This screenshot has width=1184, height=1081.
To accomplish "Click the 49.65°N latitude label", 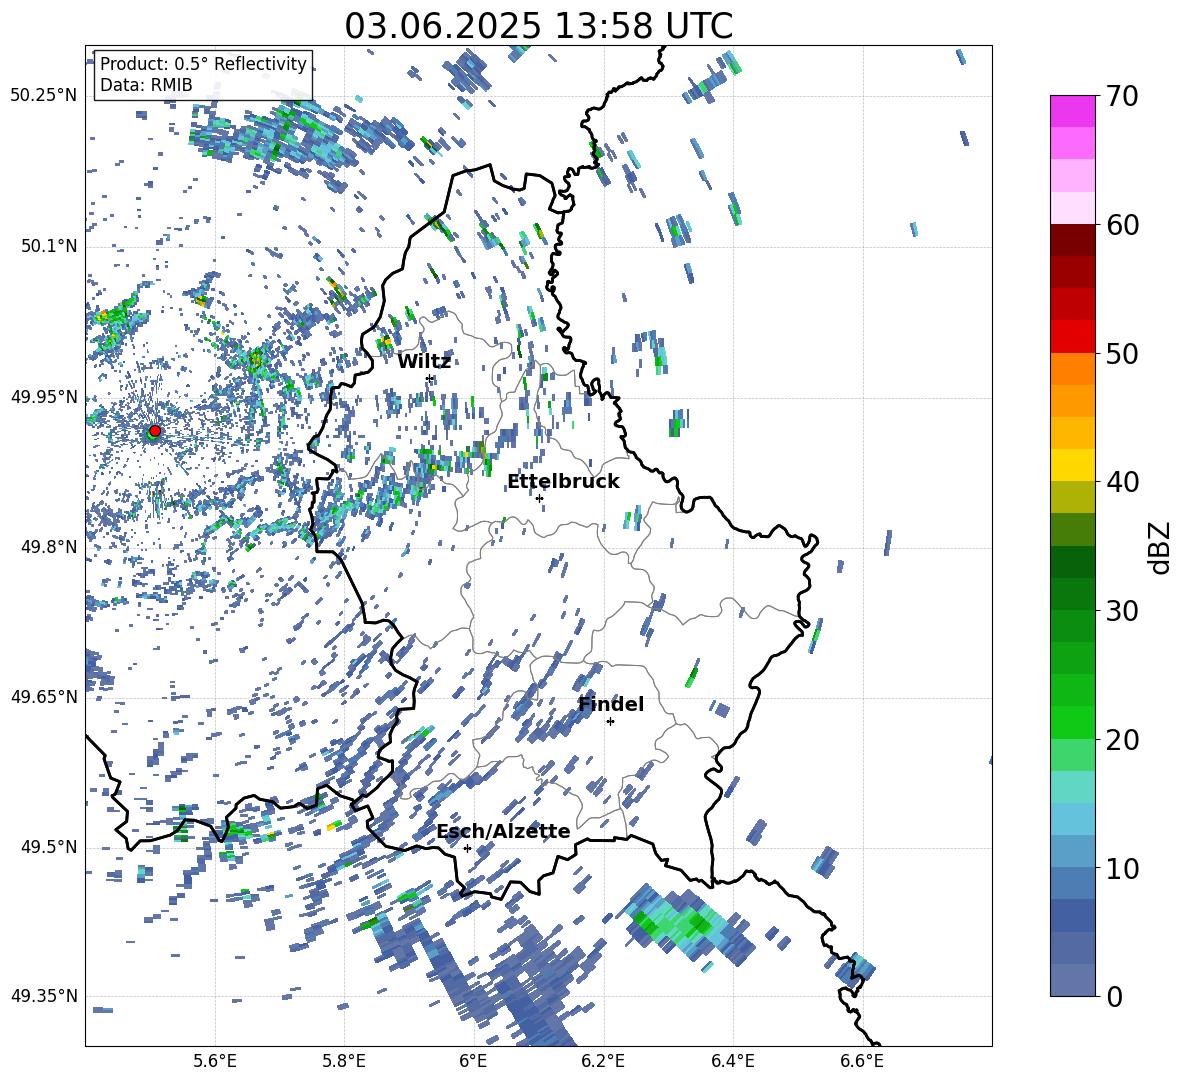I will coord(44,697).
